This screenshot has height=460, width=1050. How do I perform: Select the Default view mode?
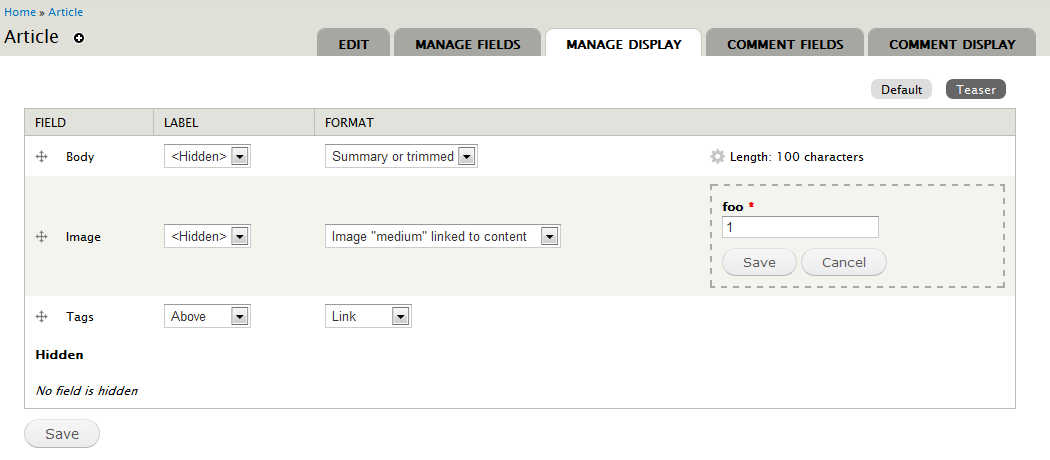pos(901,90)
